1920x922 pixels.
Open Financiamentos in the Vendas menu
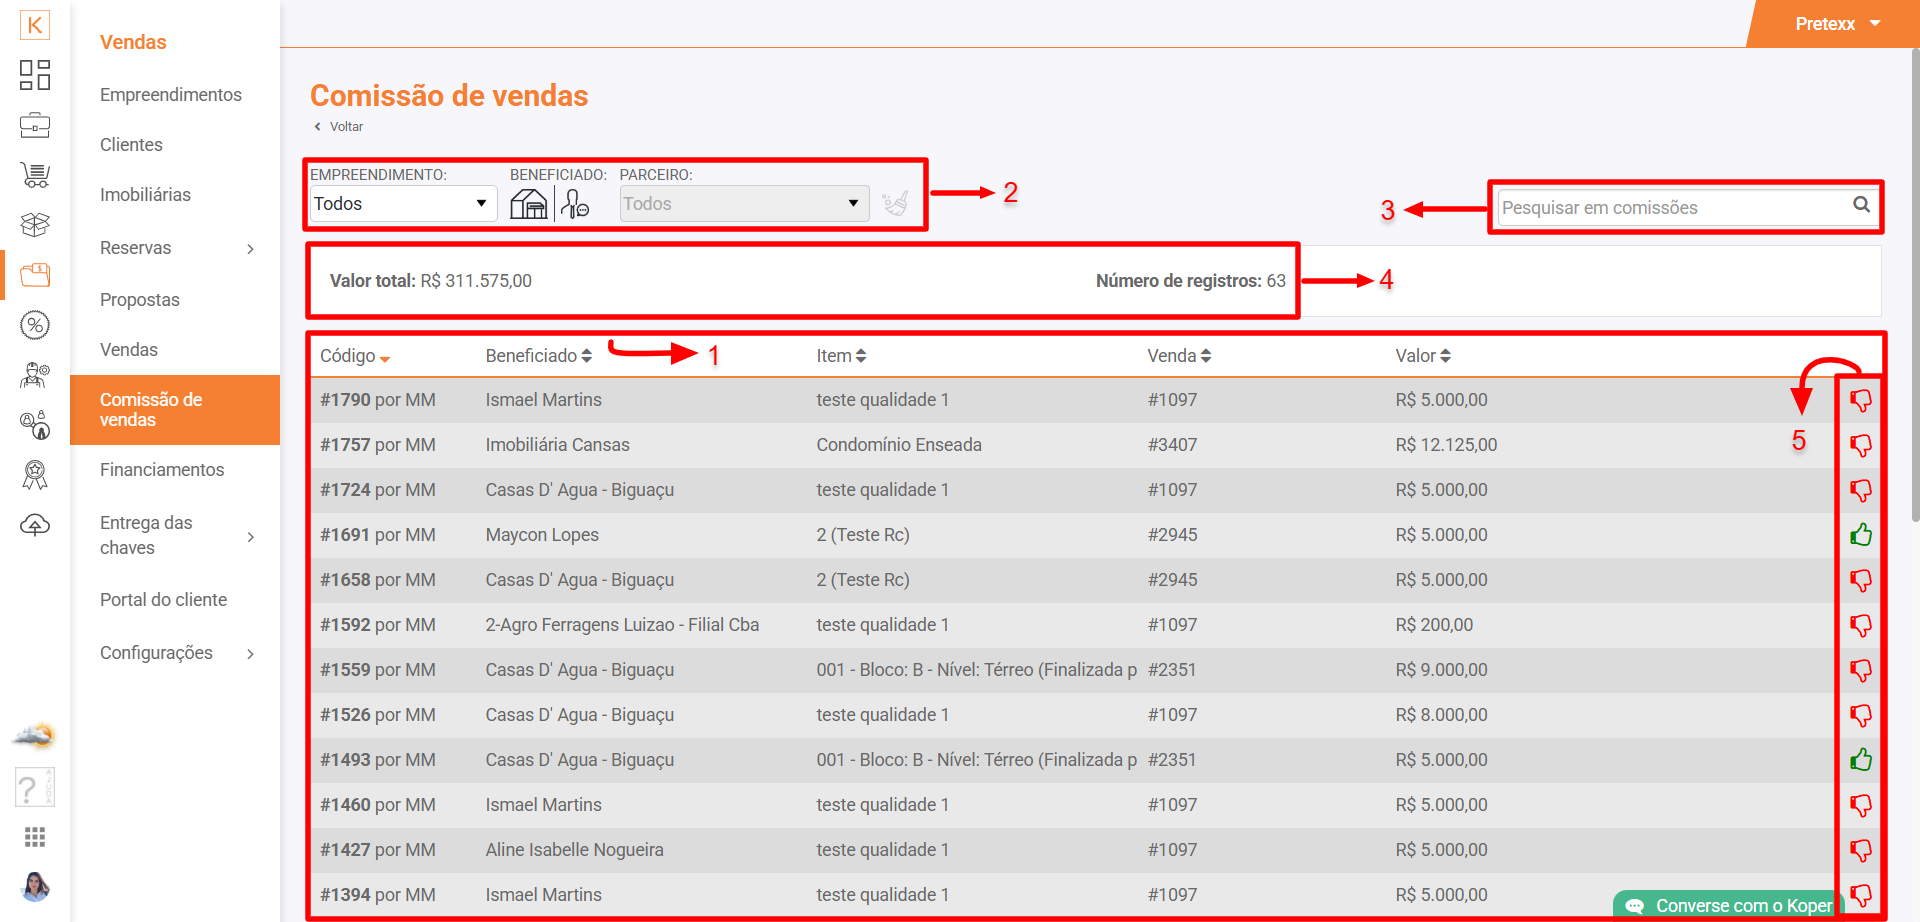162,470
